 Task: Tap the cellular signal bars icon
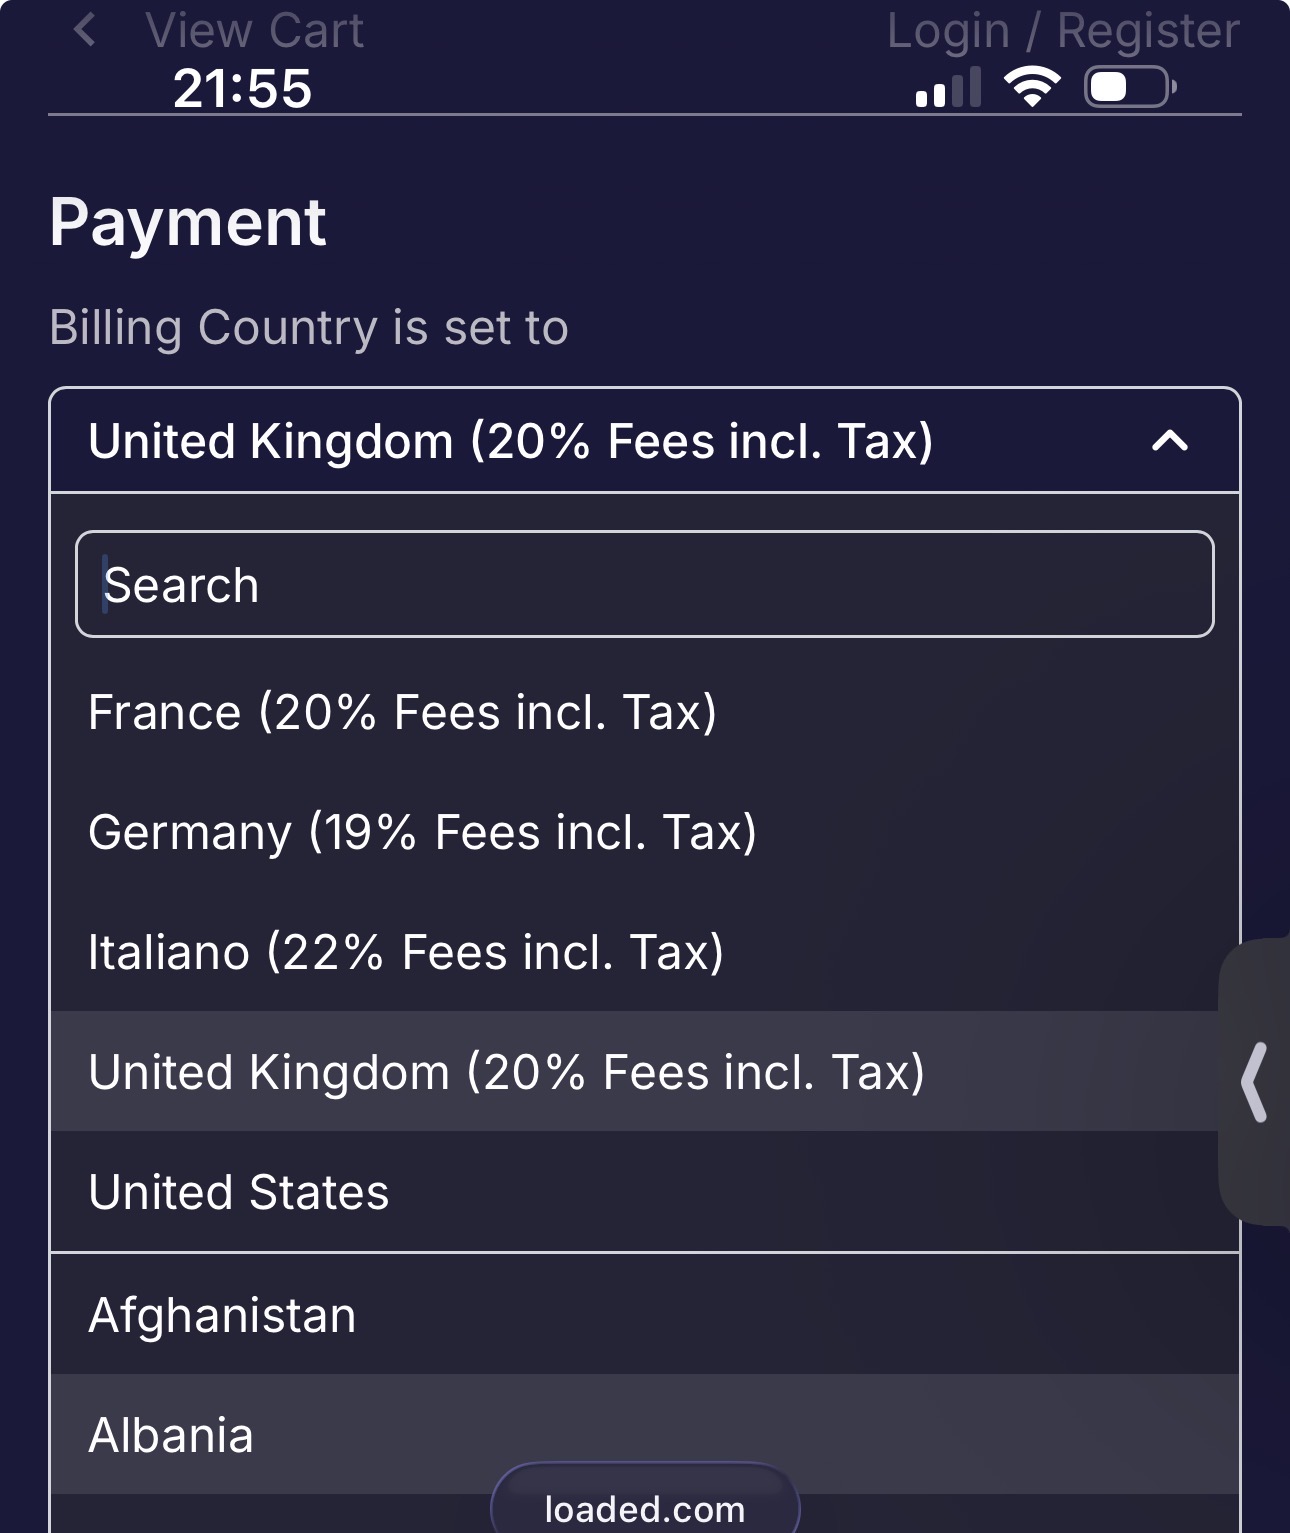pyautogui.click(x=947, y=88)
